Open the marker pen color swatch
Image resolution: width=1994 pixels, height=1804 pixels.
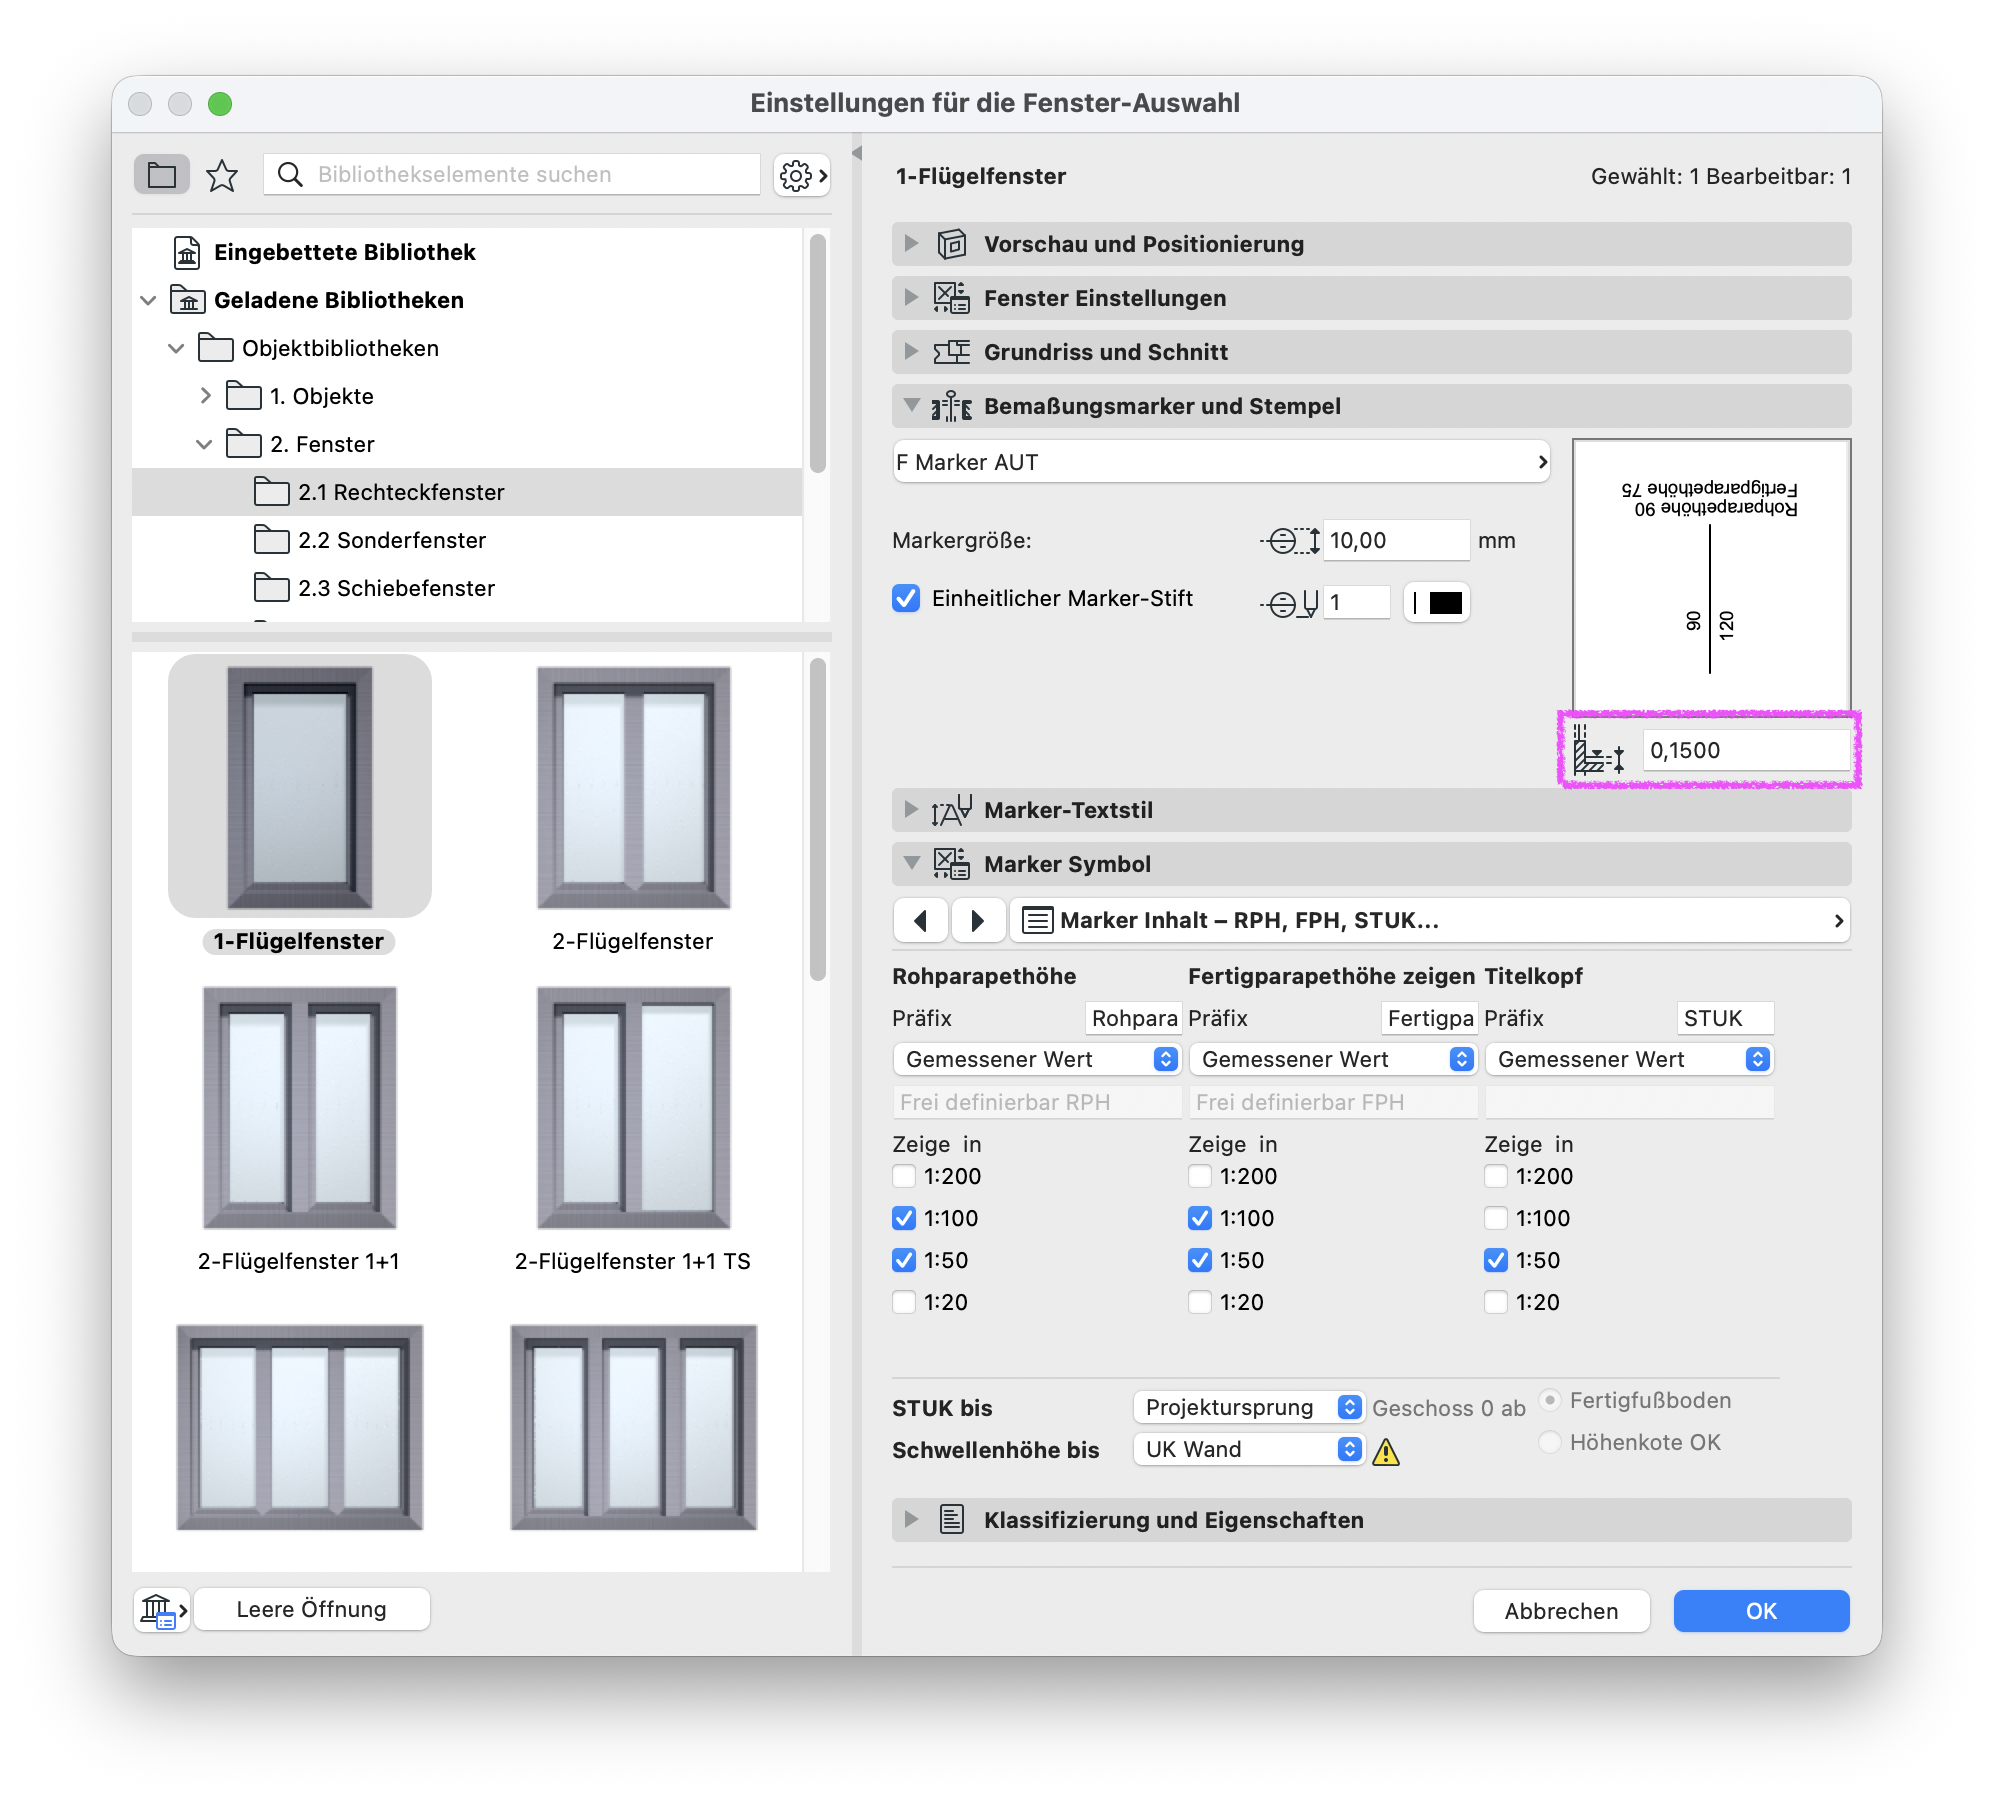pos(1437,603)
